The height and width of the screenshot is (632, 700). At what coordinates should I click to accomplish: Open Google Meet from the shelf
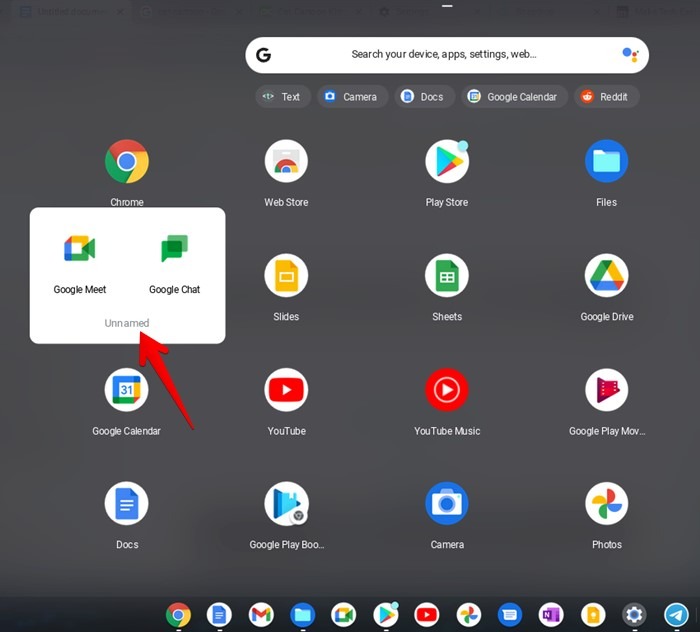[343, 615]
